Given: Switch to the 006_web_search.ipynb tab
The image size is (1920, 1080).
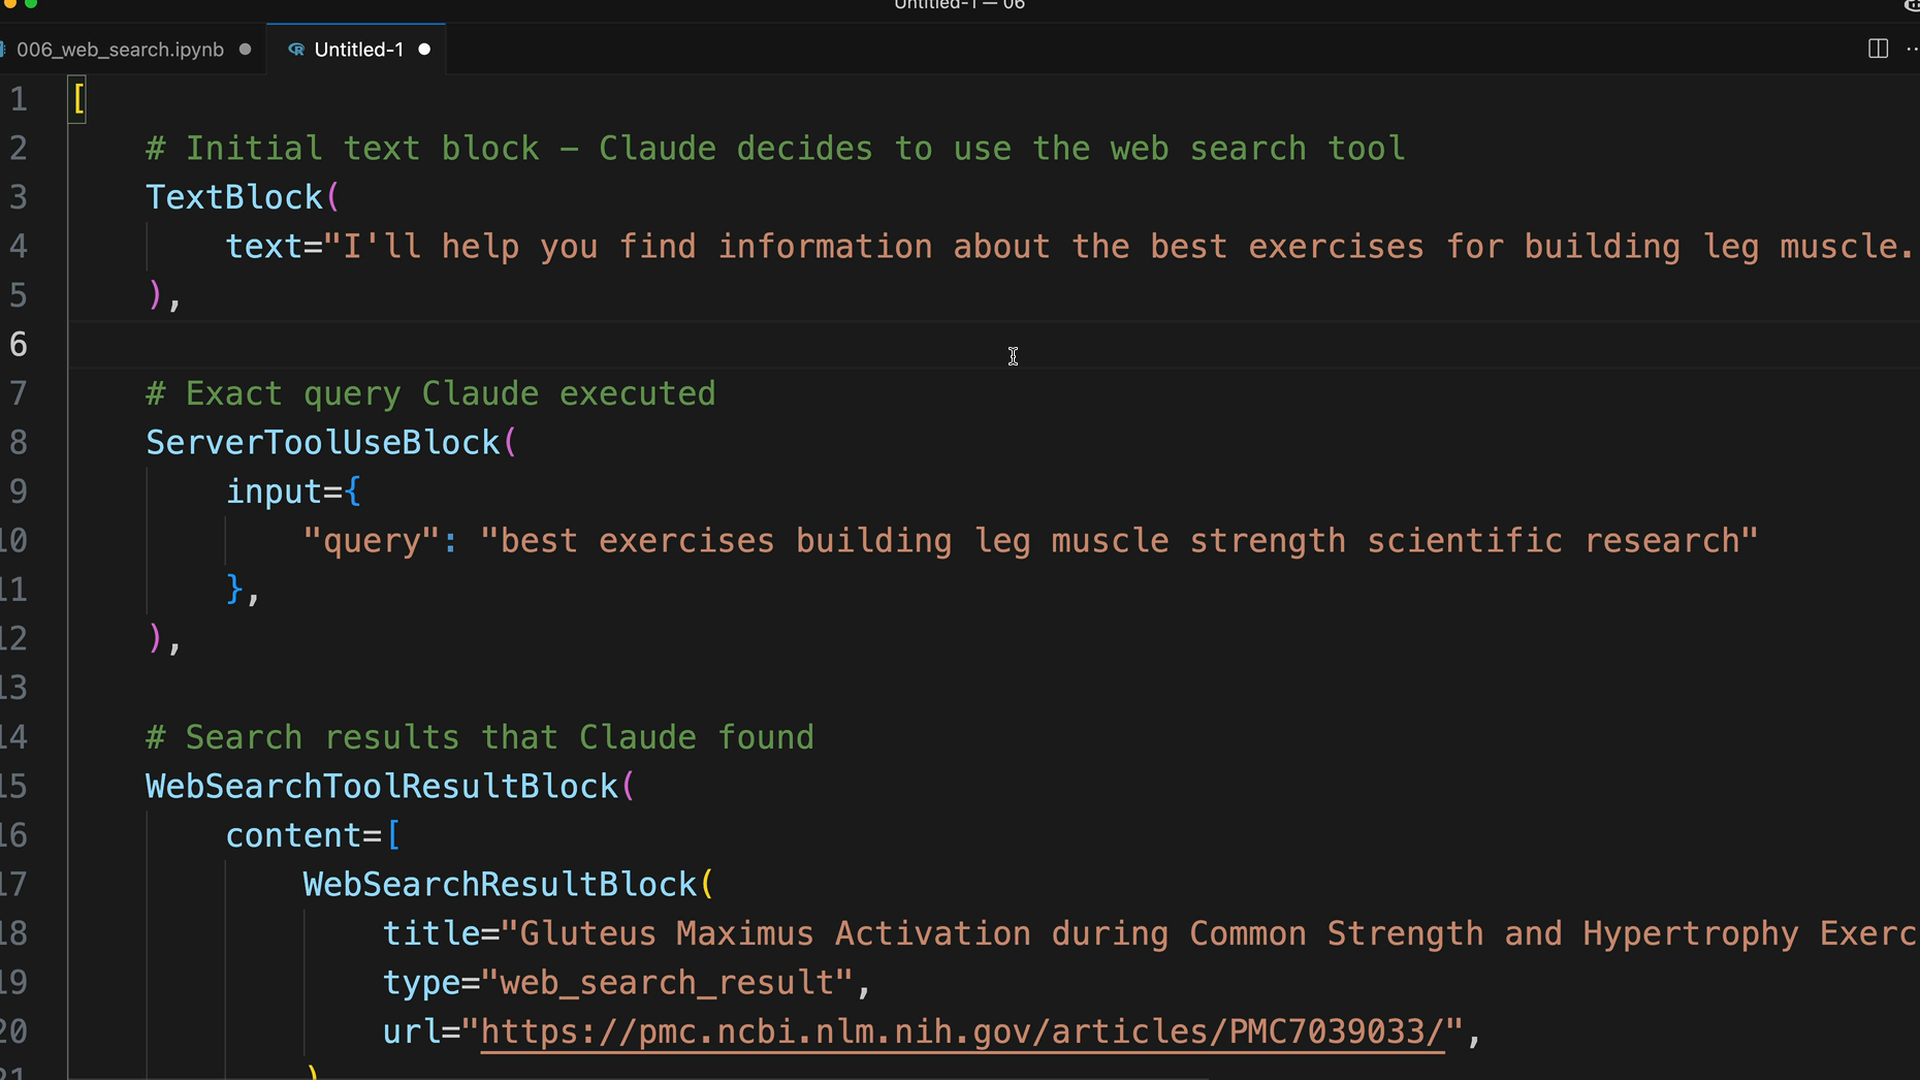Looking at the screenshot, I should pos(120,50).
